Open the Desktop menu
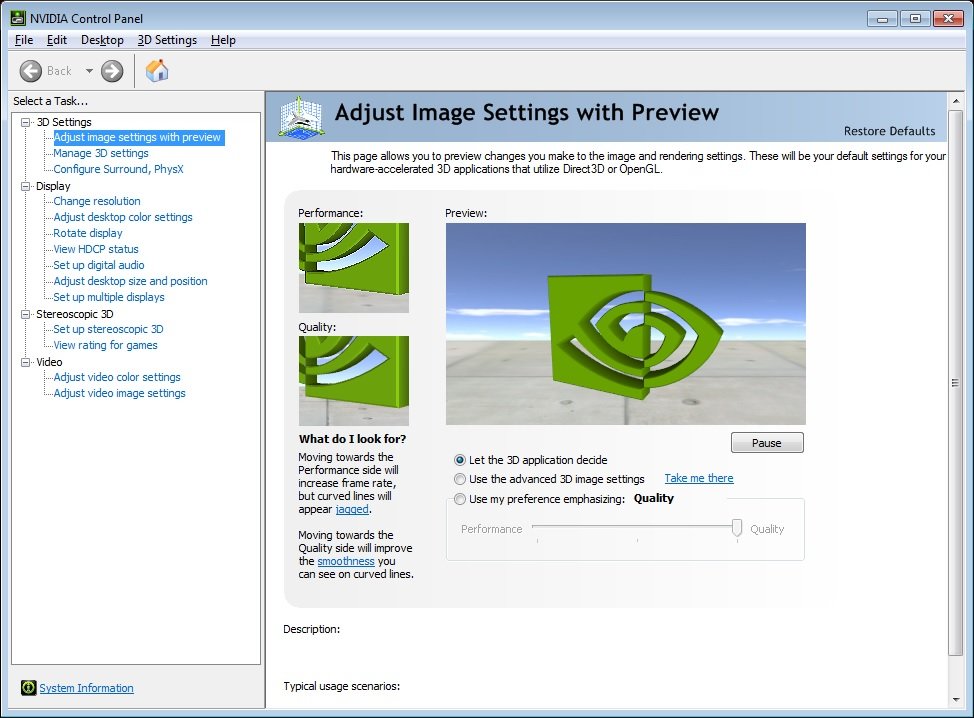The width and height of the screenshot is (974, 718). pos(102,40)
